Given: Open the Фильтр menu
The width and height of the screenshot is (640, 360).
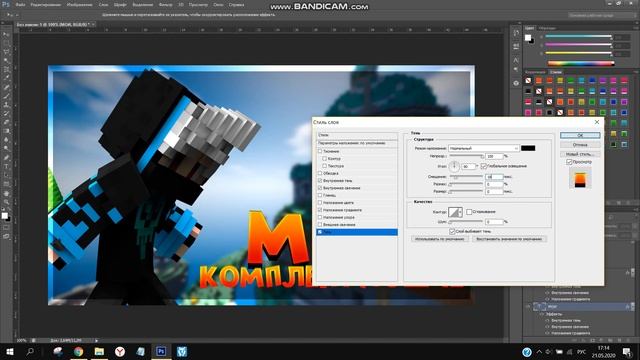Looking at the screenshot, I should point(165,5).
